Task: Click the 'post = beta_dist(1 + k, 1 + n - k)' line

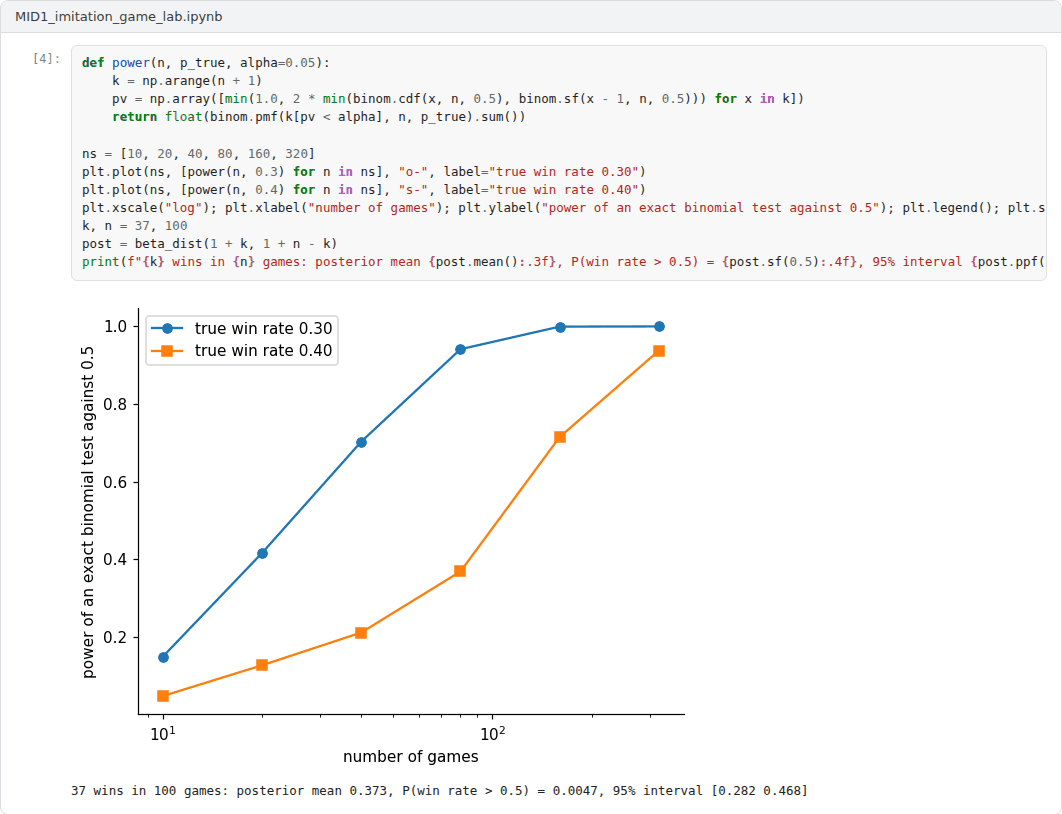Action: click(x=209, y=243)
